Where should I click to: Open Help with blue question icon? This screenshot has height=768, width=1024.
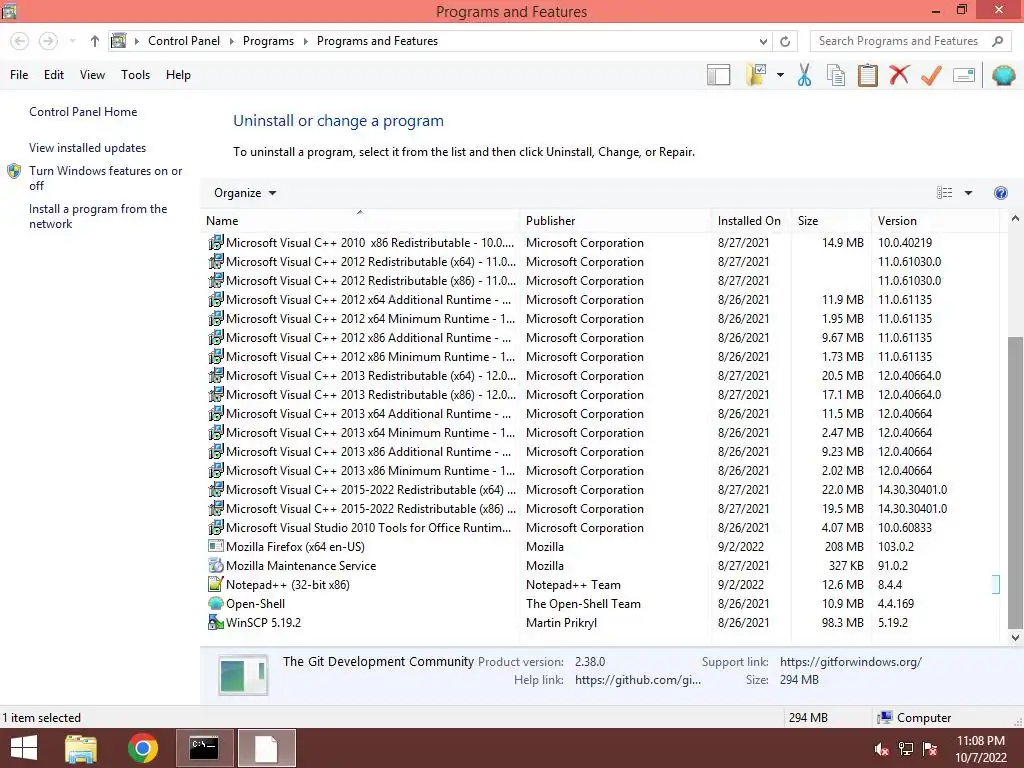pyautogui.click(x=1000, y=193)
